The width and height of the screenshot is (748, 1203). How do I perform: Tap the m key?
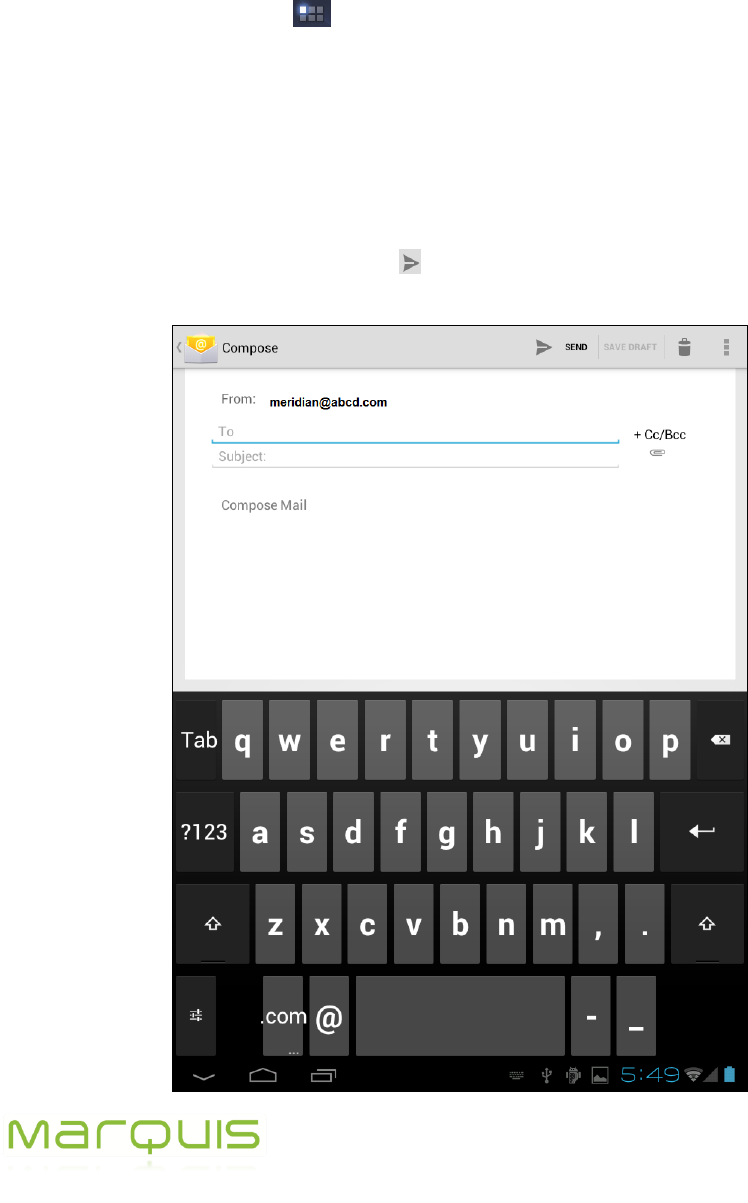coord(552,924)
